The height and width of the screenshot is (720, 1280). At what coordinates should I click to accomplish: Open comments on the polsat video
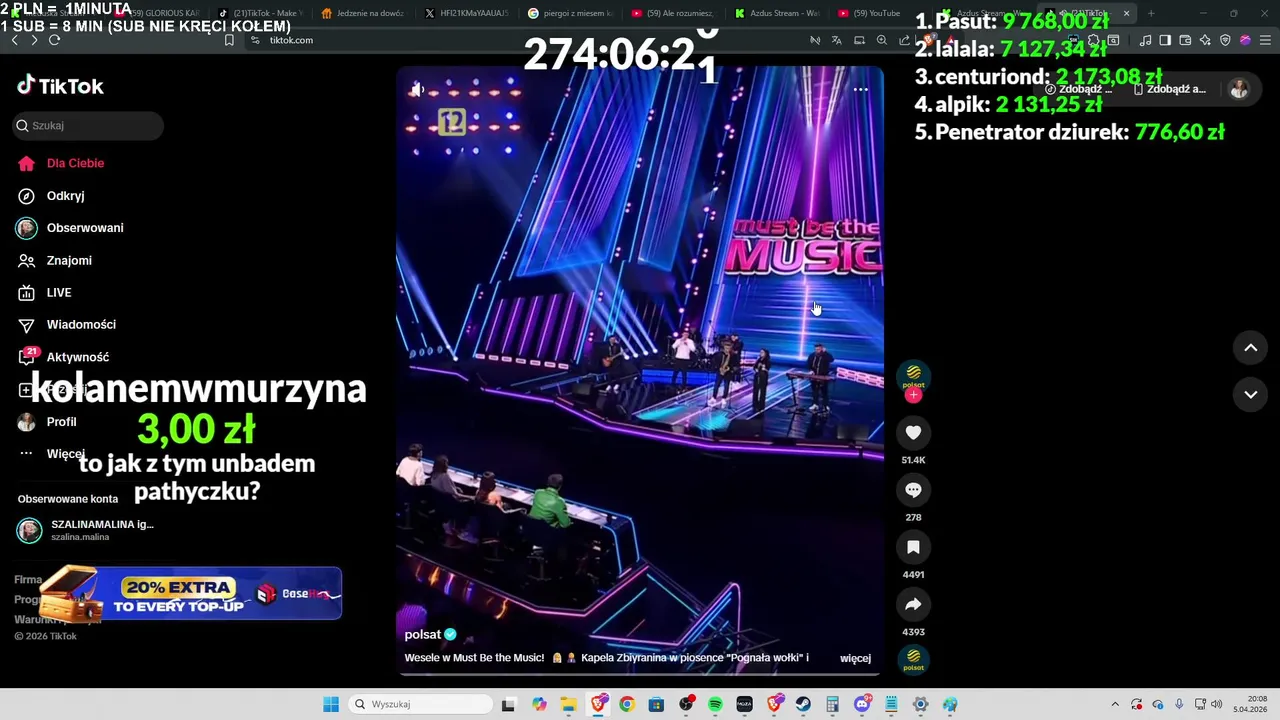pyautogui.click(x=913, y=490)
